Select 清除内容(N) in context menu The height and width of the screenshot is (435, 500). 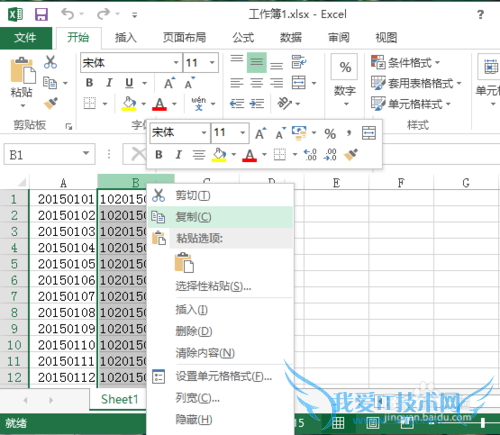(221, 353)
